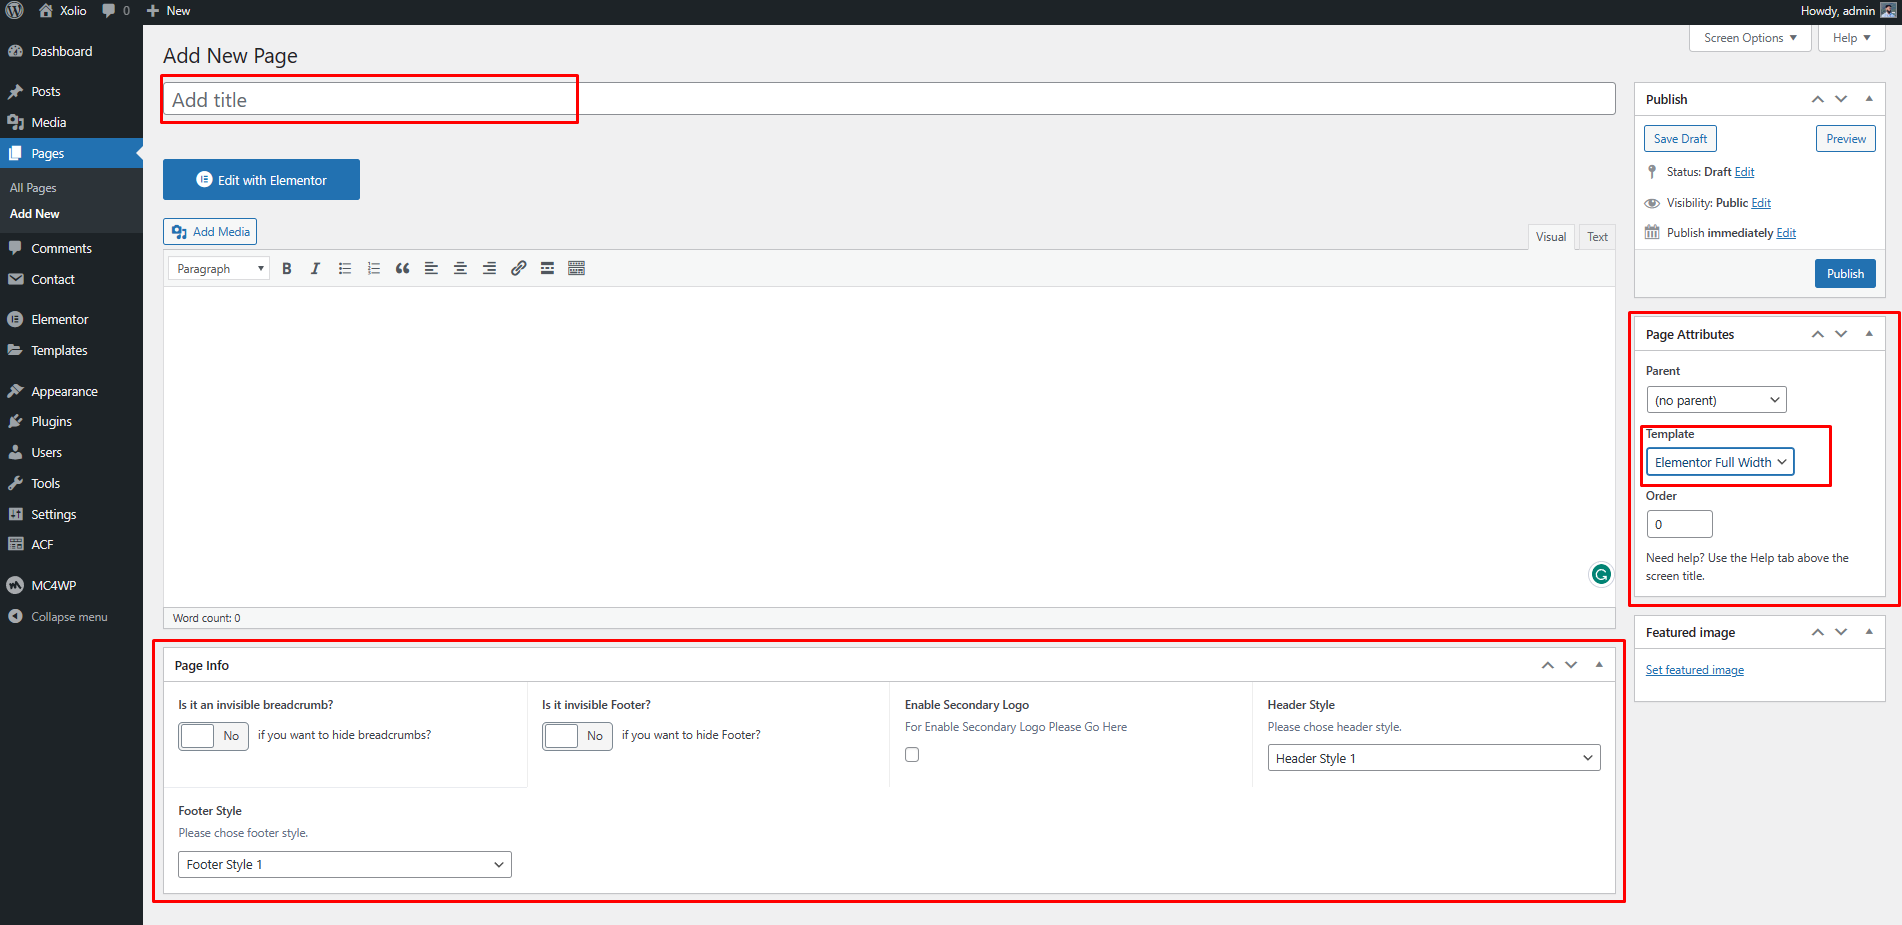Click the Add title input field
1902x925 pixels.
[x=888, y=100]
